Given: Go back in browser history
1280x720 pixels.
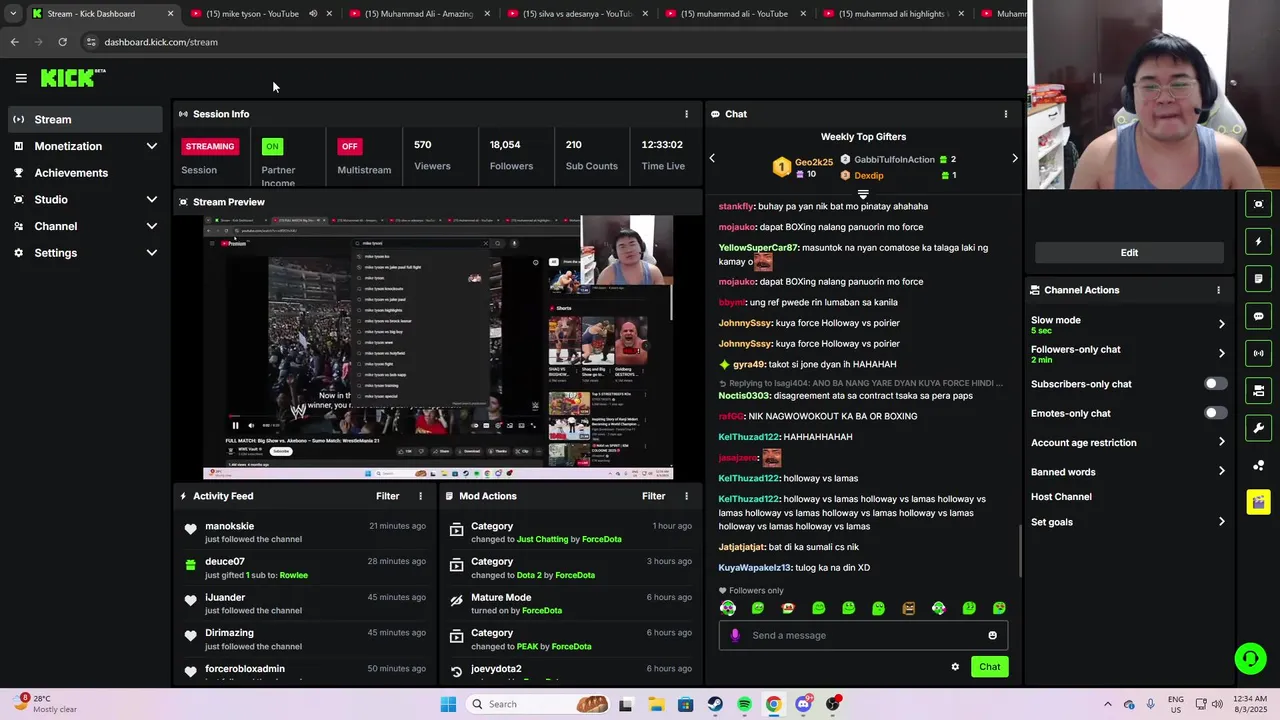Looking at the screenshot, I should 14,42.
